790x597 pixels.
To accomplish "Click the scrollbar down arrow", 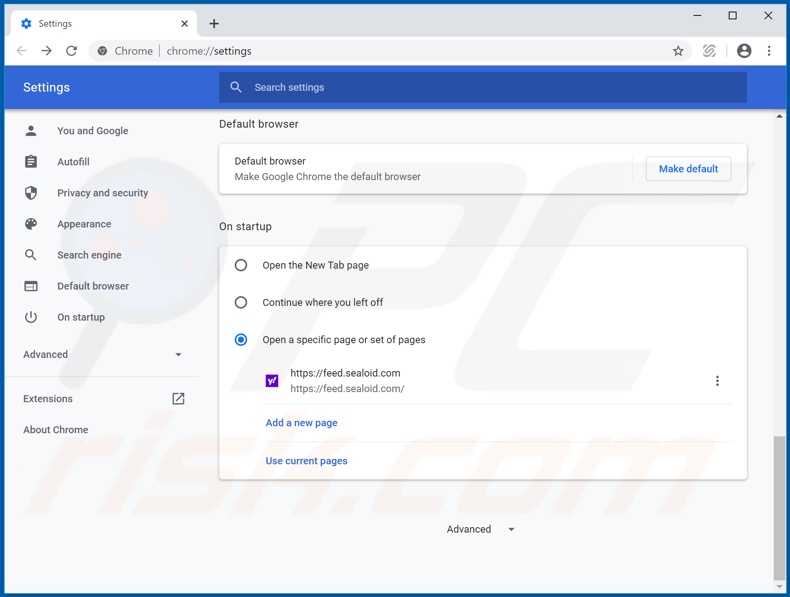I will click(x=779, y=587).
